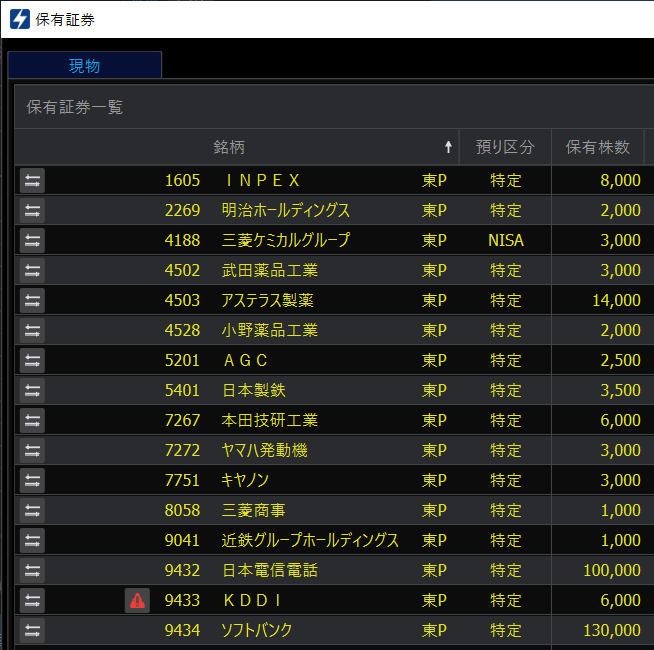Select the 三菱商事 stock name
The width and height of the screenshot is (654, 650).
(254, 511)
